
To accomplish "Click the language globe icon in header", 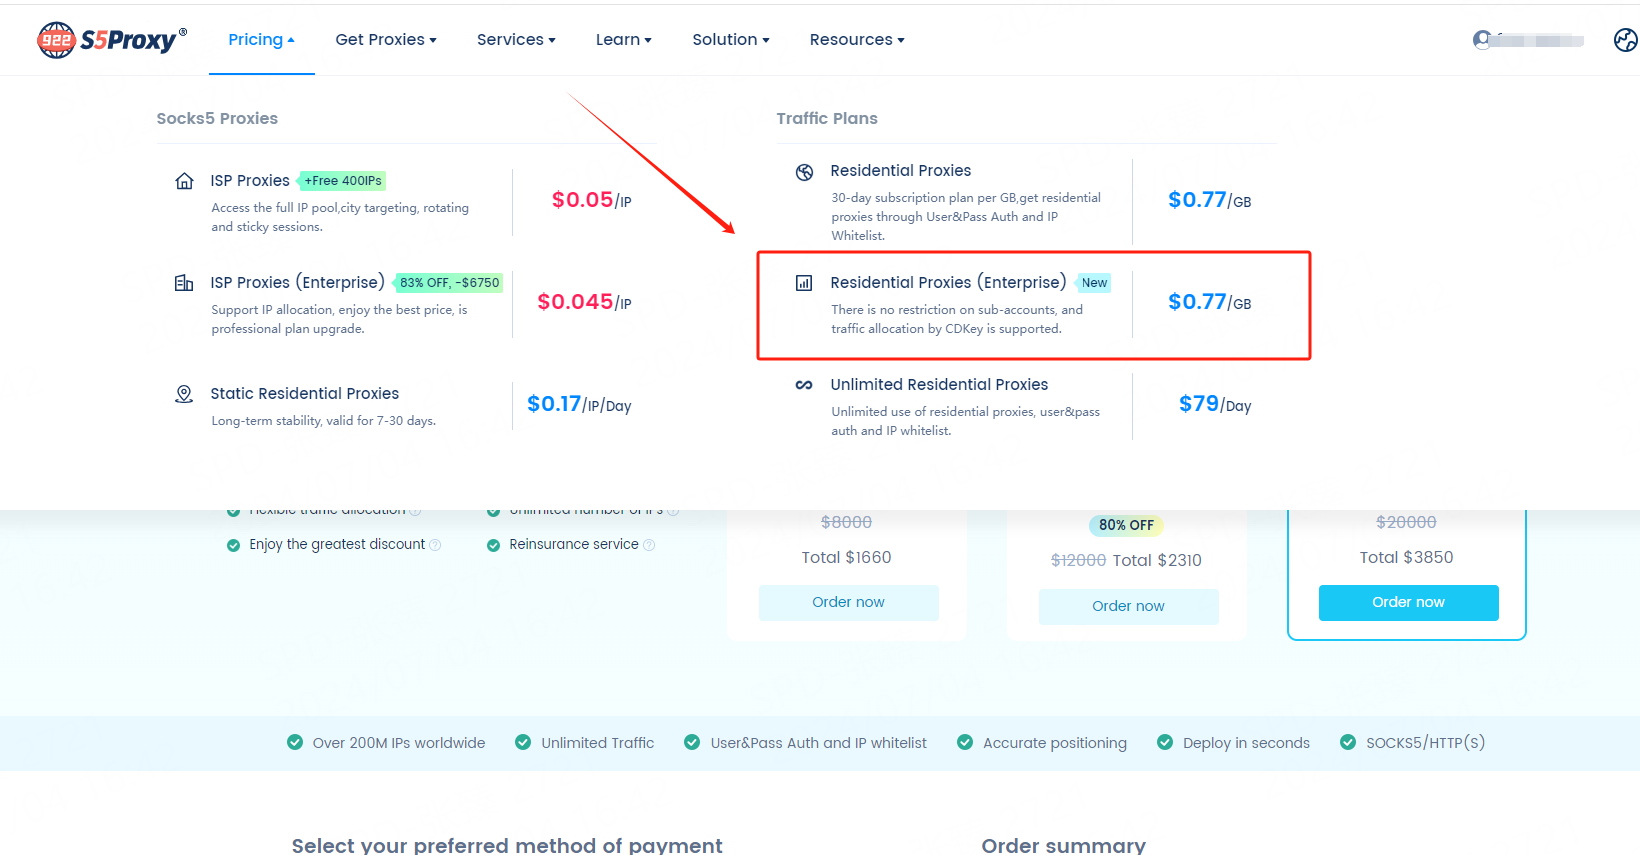I will 1625,40.
